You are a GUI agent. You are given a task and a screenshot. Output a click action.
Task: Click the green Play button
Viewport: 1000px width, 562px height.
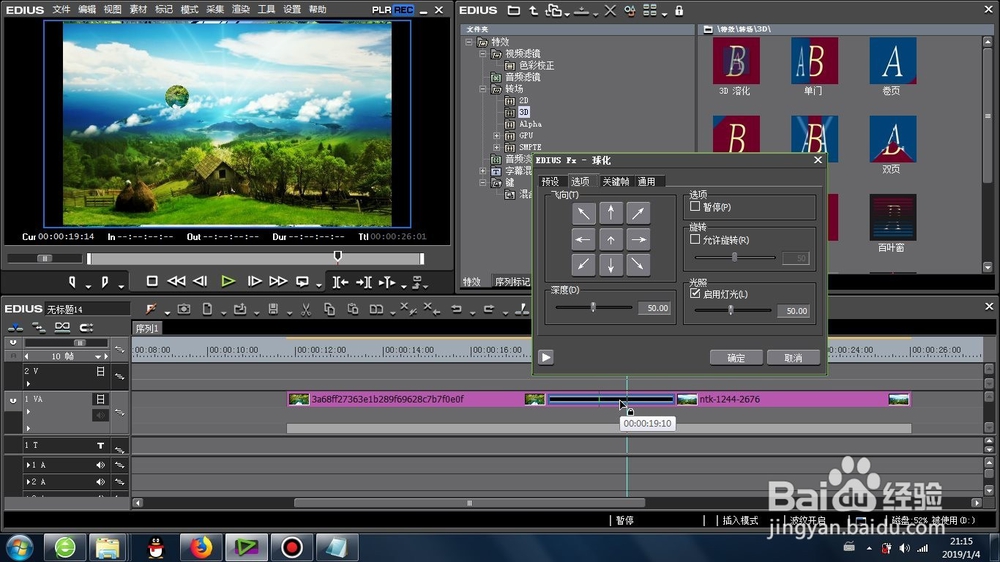pyautogui.click(x=228, y=281)
